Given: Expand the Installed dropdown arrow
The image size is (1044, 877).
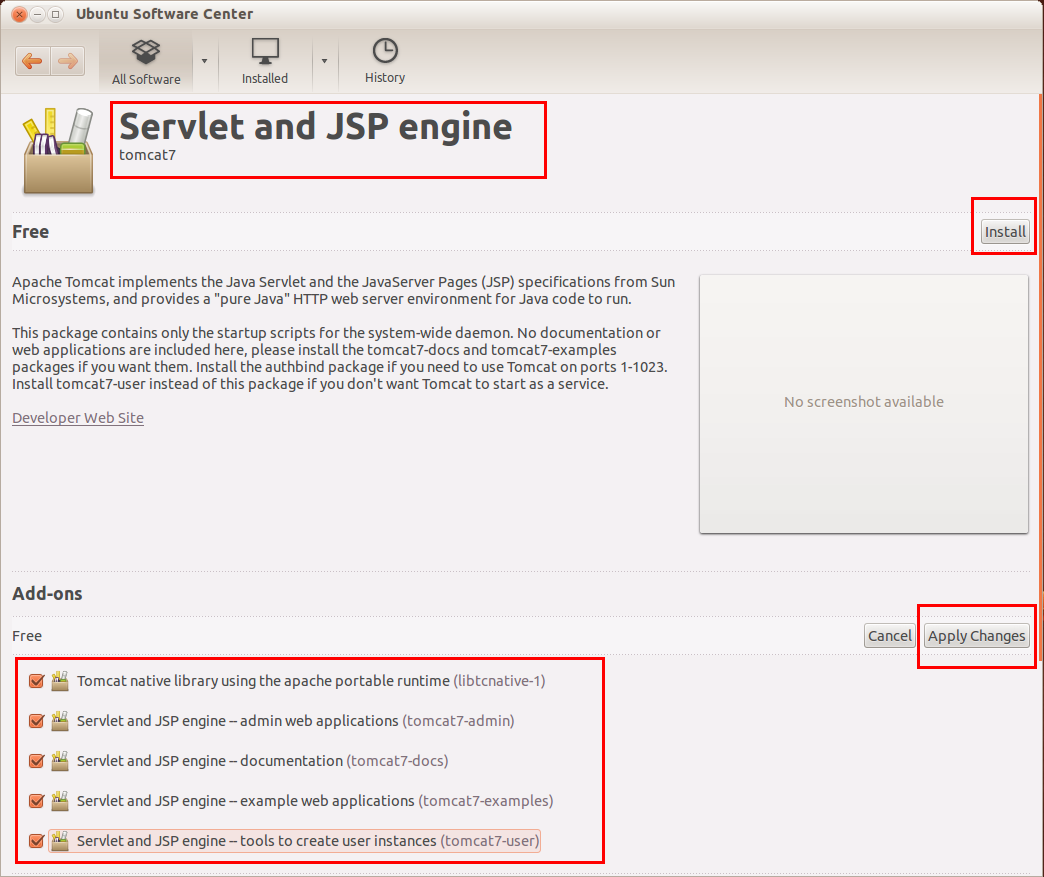Looking at the screenshot, I should 324,61.
